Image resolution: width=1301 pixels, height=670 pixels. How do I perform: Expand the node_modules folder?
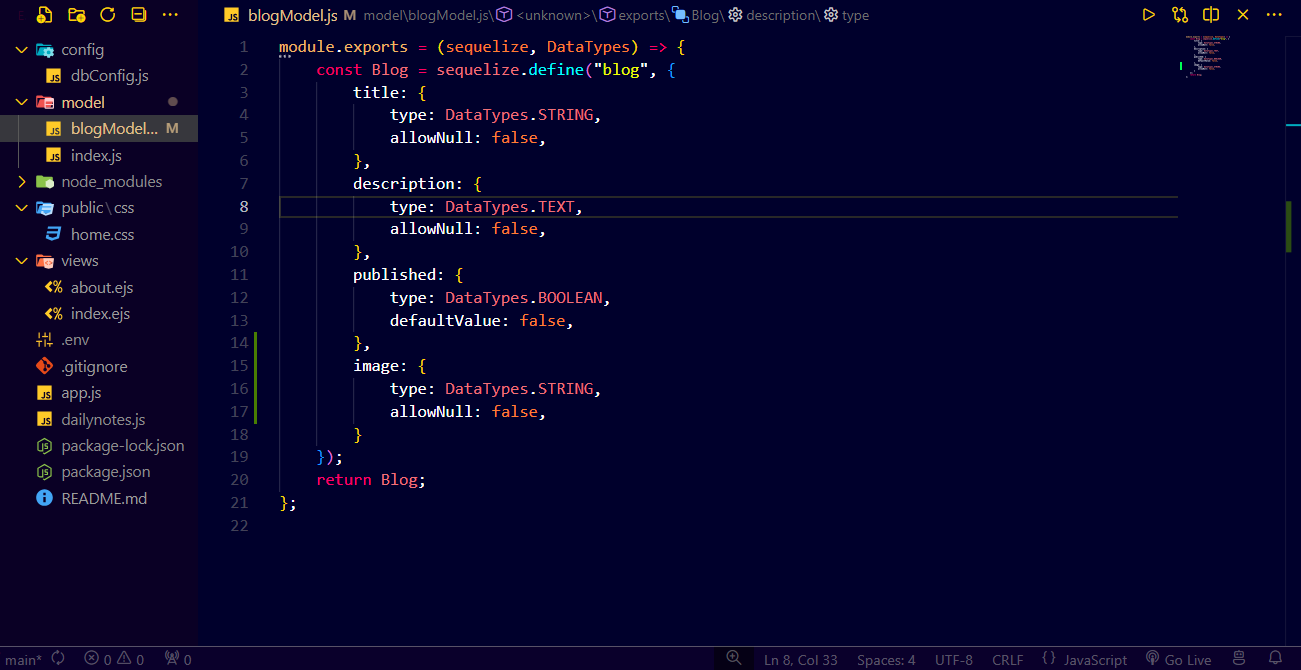pyautogui.click(x=99, y=181)
